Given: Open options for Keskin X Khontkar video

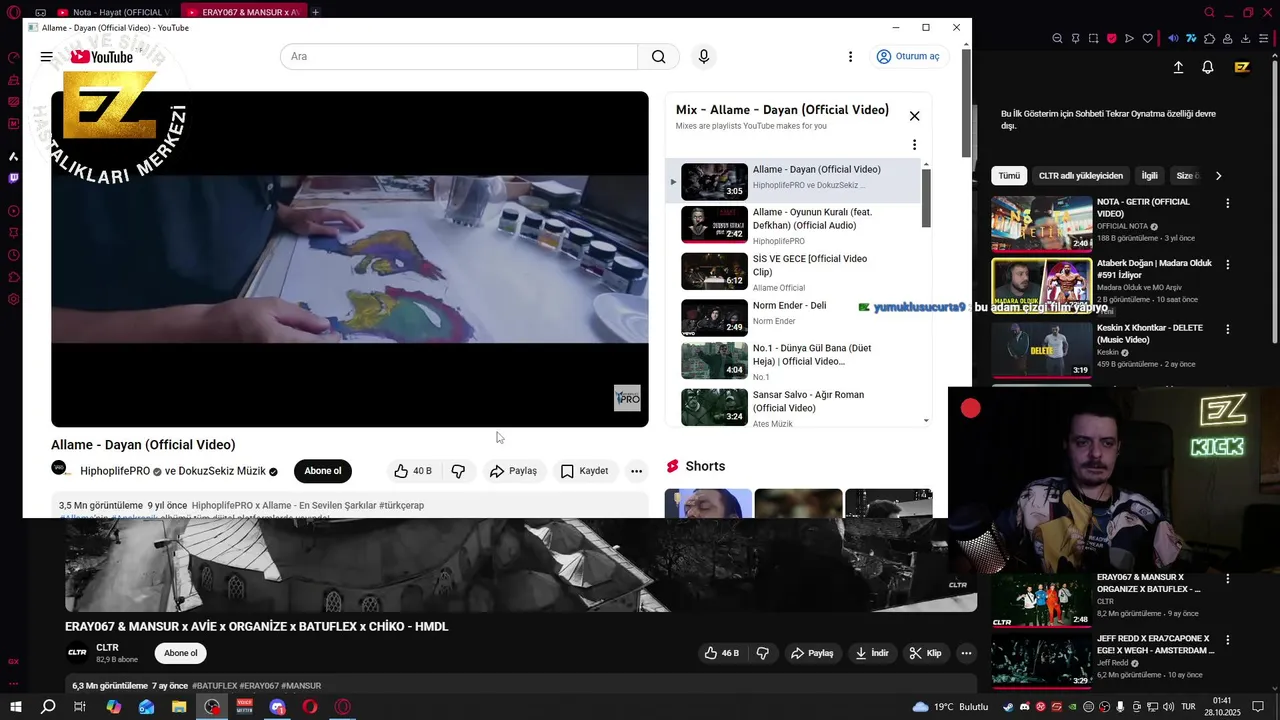Looking at the screenshot, I should (x=1228, y=329).
